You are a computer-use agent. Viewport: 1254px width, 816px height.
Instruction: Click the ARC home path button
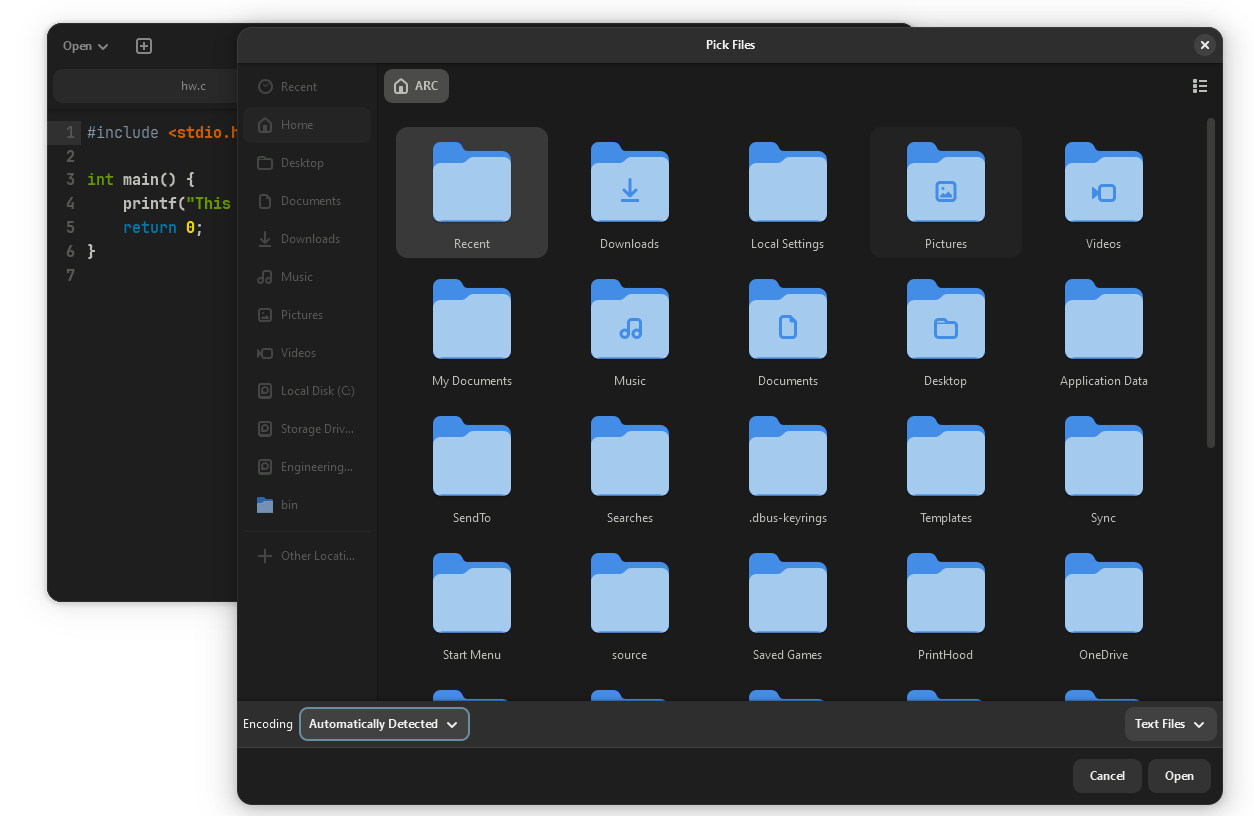click(x=416, y=86)
